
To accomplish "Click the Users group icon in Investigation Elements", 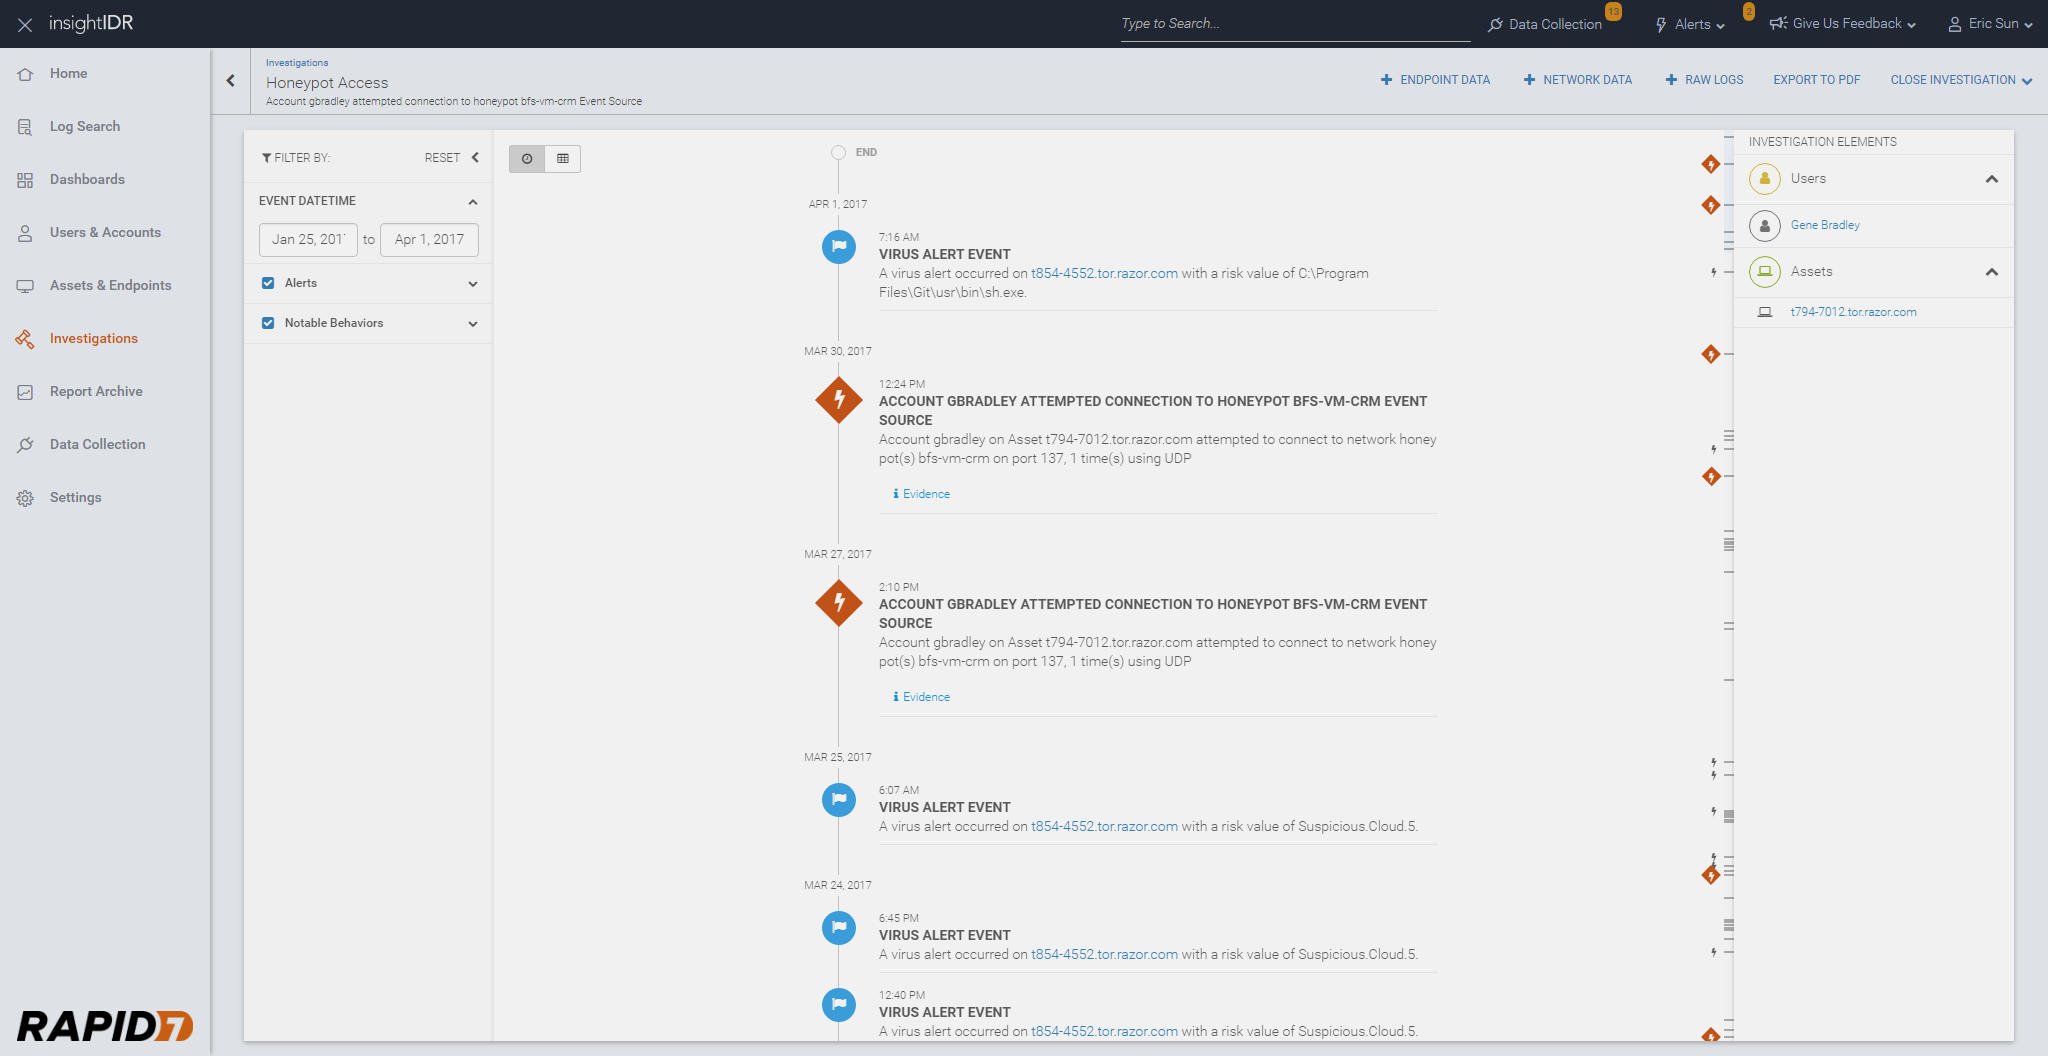I will click(1765, 179).
